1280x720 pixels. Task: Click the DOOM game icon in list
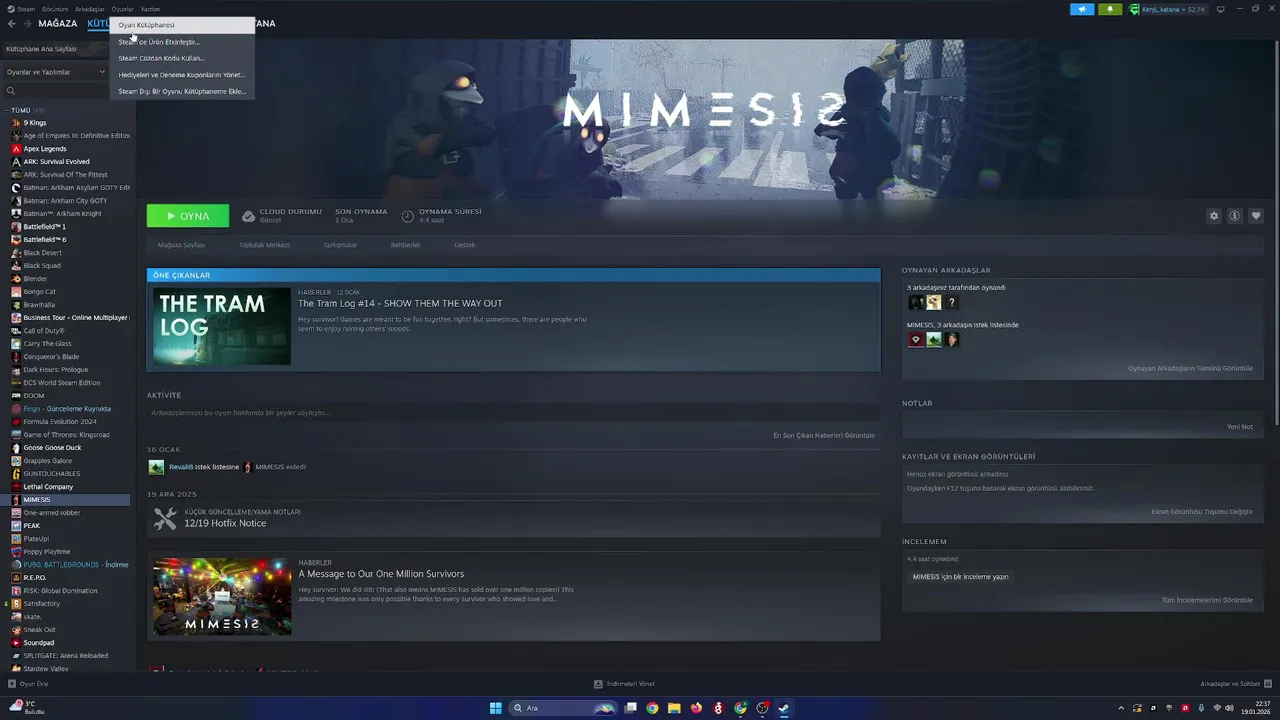point(16,396)
